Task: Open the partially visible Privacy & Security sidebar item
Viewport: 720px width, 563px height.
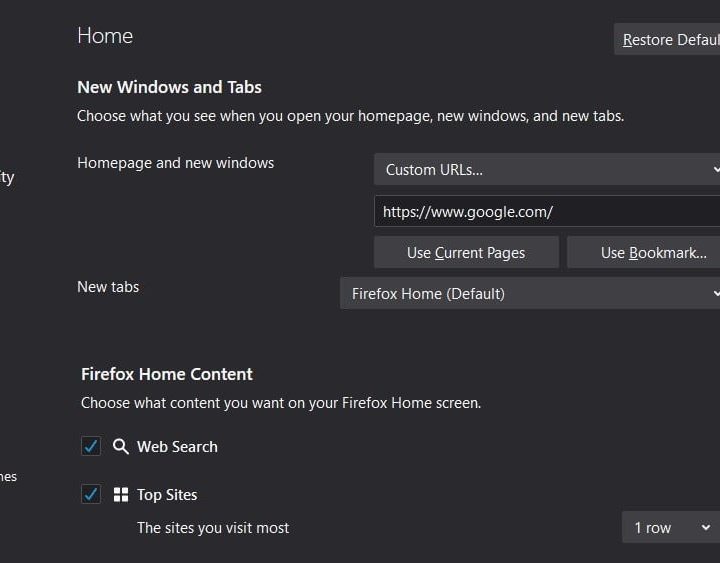Action: (x=7, y=178)
